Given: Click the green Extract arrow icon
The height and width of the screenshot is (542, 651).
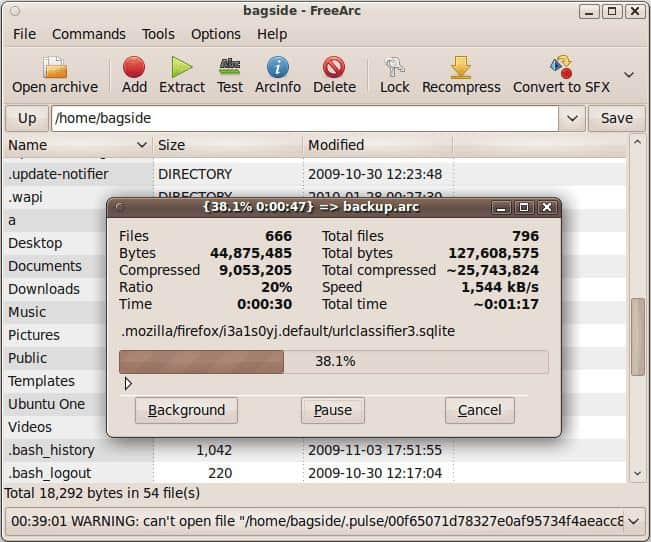Looking at the screenshot, I should point(181,67).
